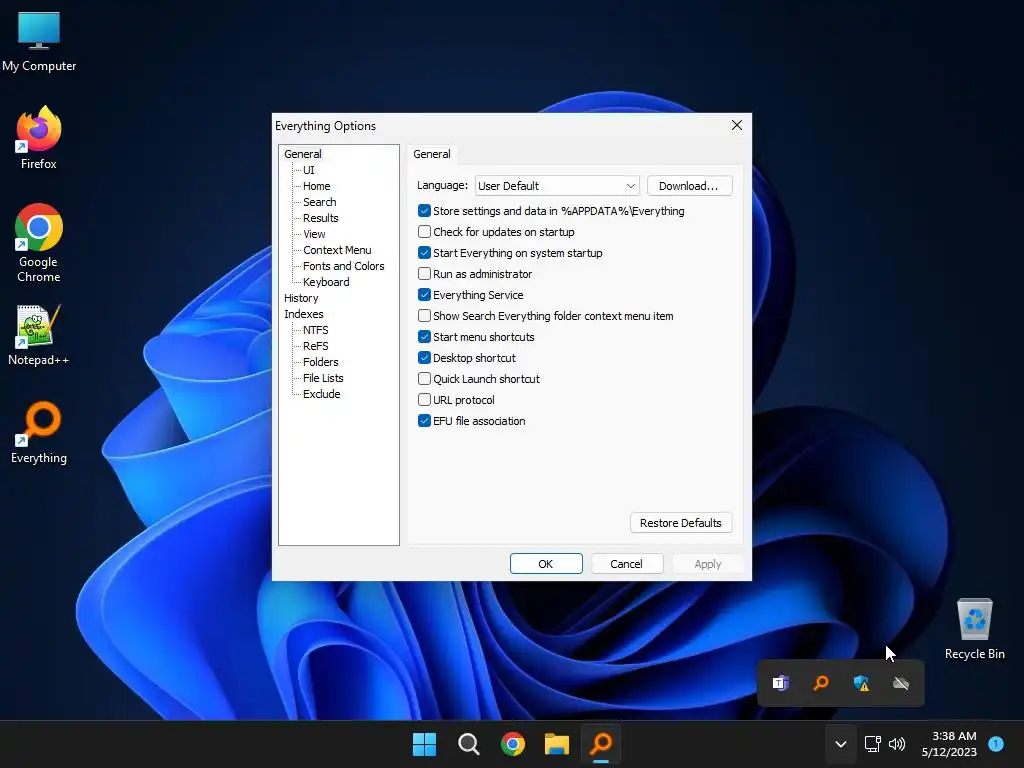Image resolution: width=1024 pixels, height=768 pixels.
Task: Select UI in the options tree
Action: point(309,170)
